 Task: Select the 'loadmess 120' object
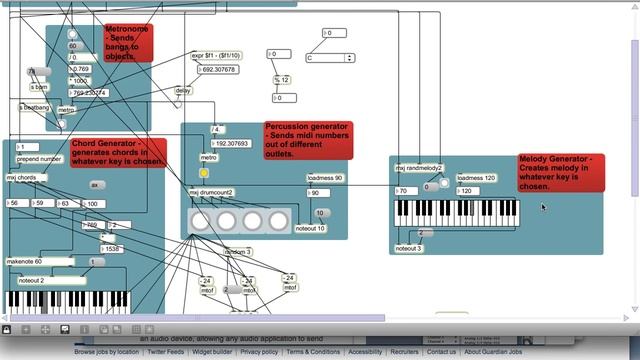[476, 178]
